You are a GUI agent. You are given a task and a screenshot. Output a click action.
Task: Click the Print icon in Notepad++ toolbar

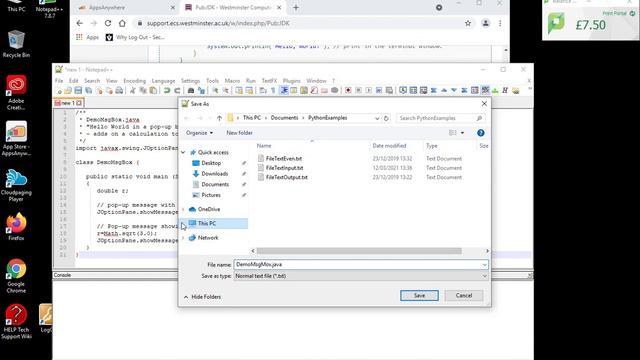[119, 91]
